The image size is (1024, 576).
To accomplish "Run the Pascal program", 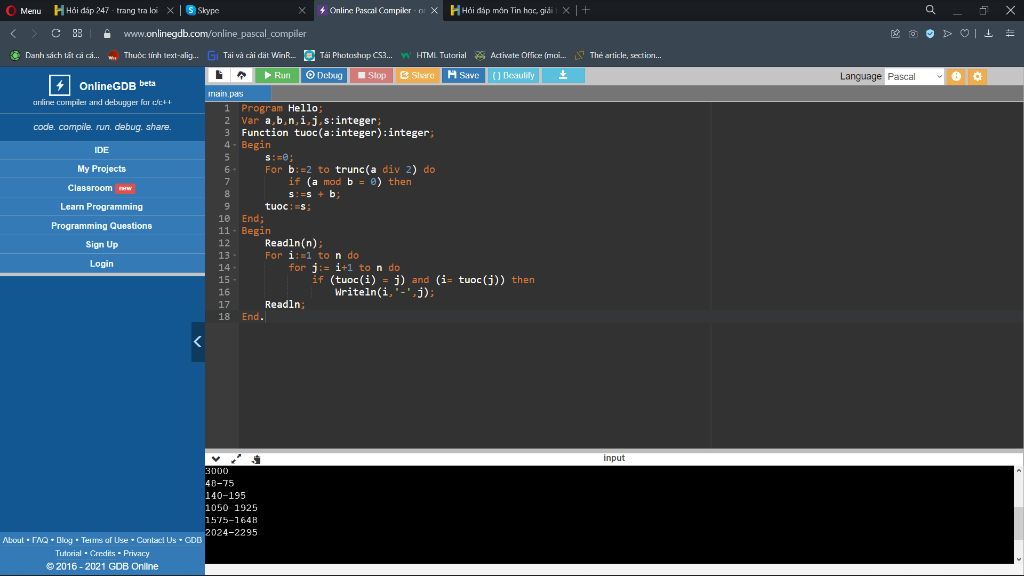I will pyautogui.click(x=277, y=75).
